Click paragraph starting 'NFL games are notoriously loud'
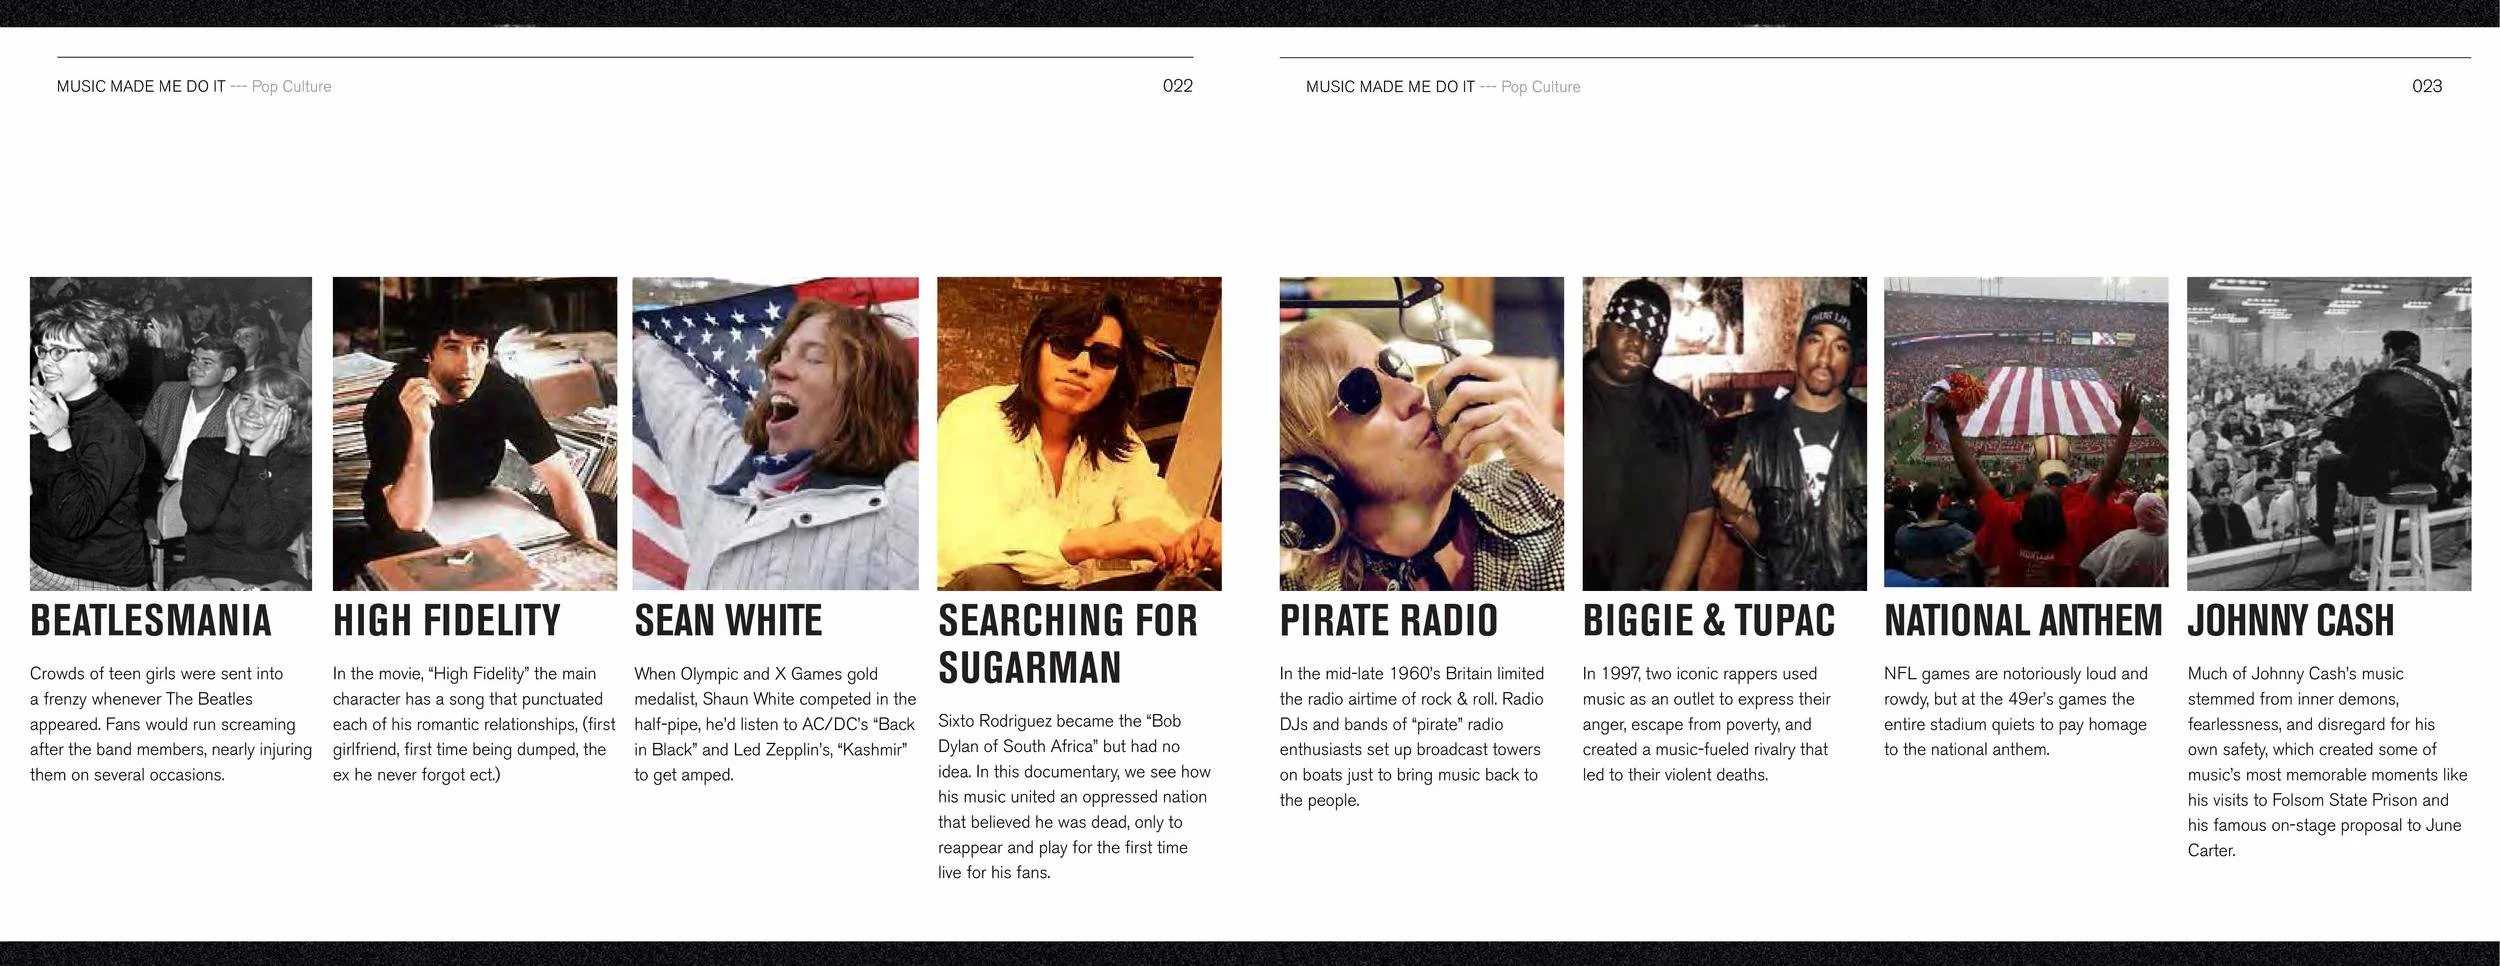This screenshot has width=2500, height=966. click(x=2016, y=711)
